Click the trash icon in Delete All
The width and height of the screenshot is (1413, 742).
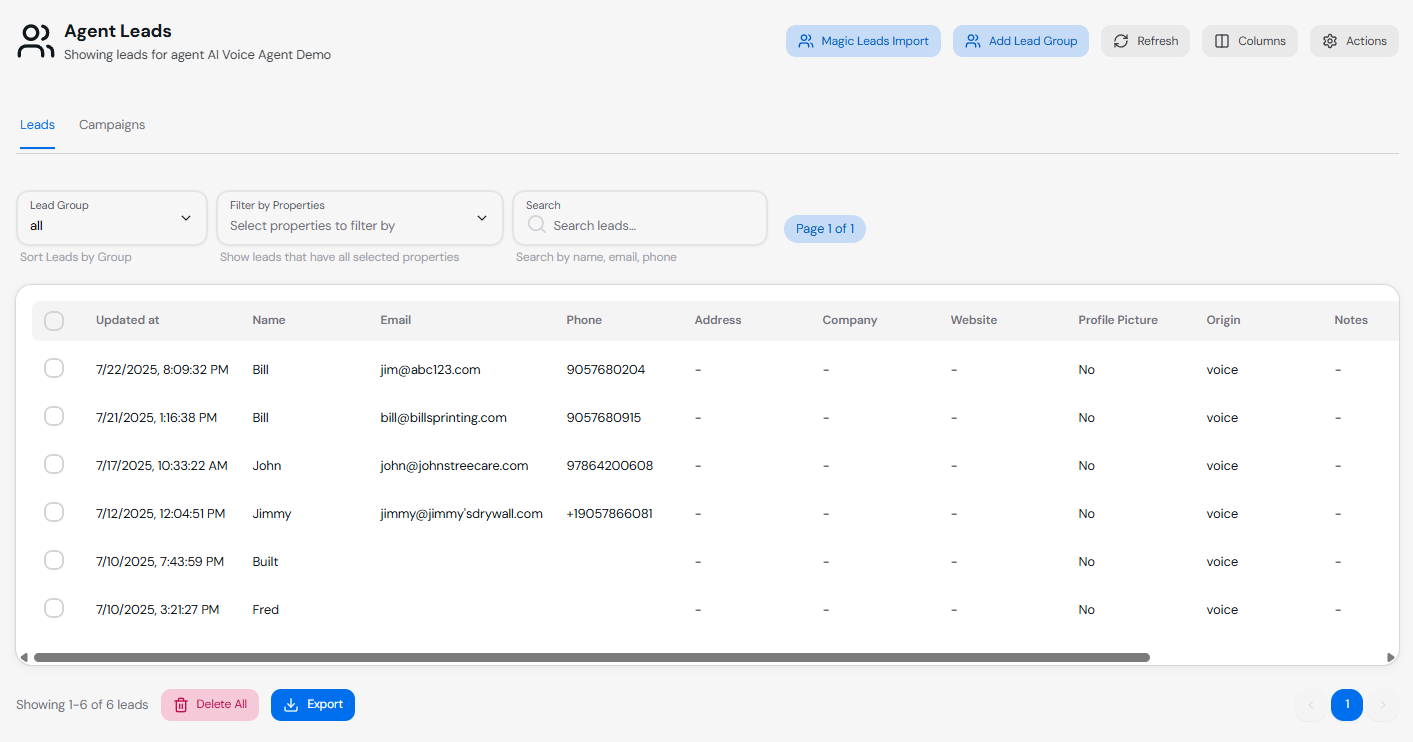tap(181, 705)
